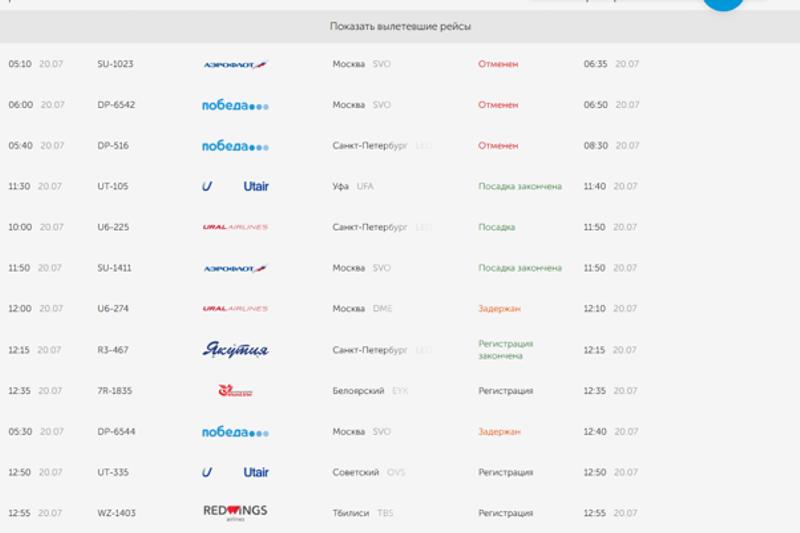This screenshot has width=800, height=533.
Task: Click destination Белоярский EYK
Action: [x=370, y=391]
